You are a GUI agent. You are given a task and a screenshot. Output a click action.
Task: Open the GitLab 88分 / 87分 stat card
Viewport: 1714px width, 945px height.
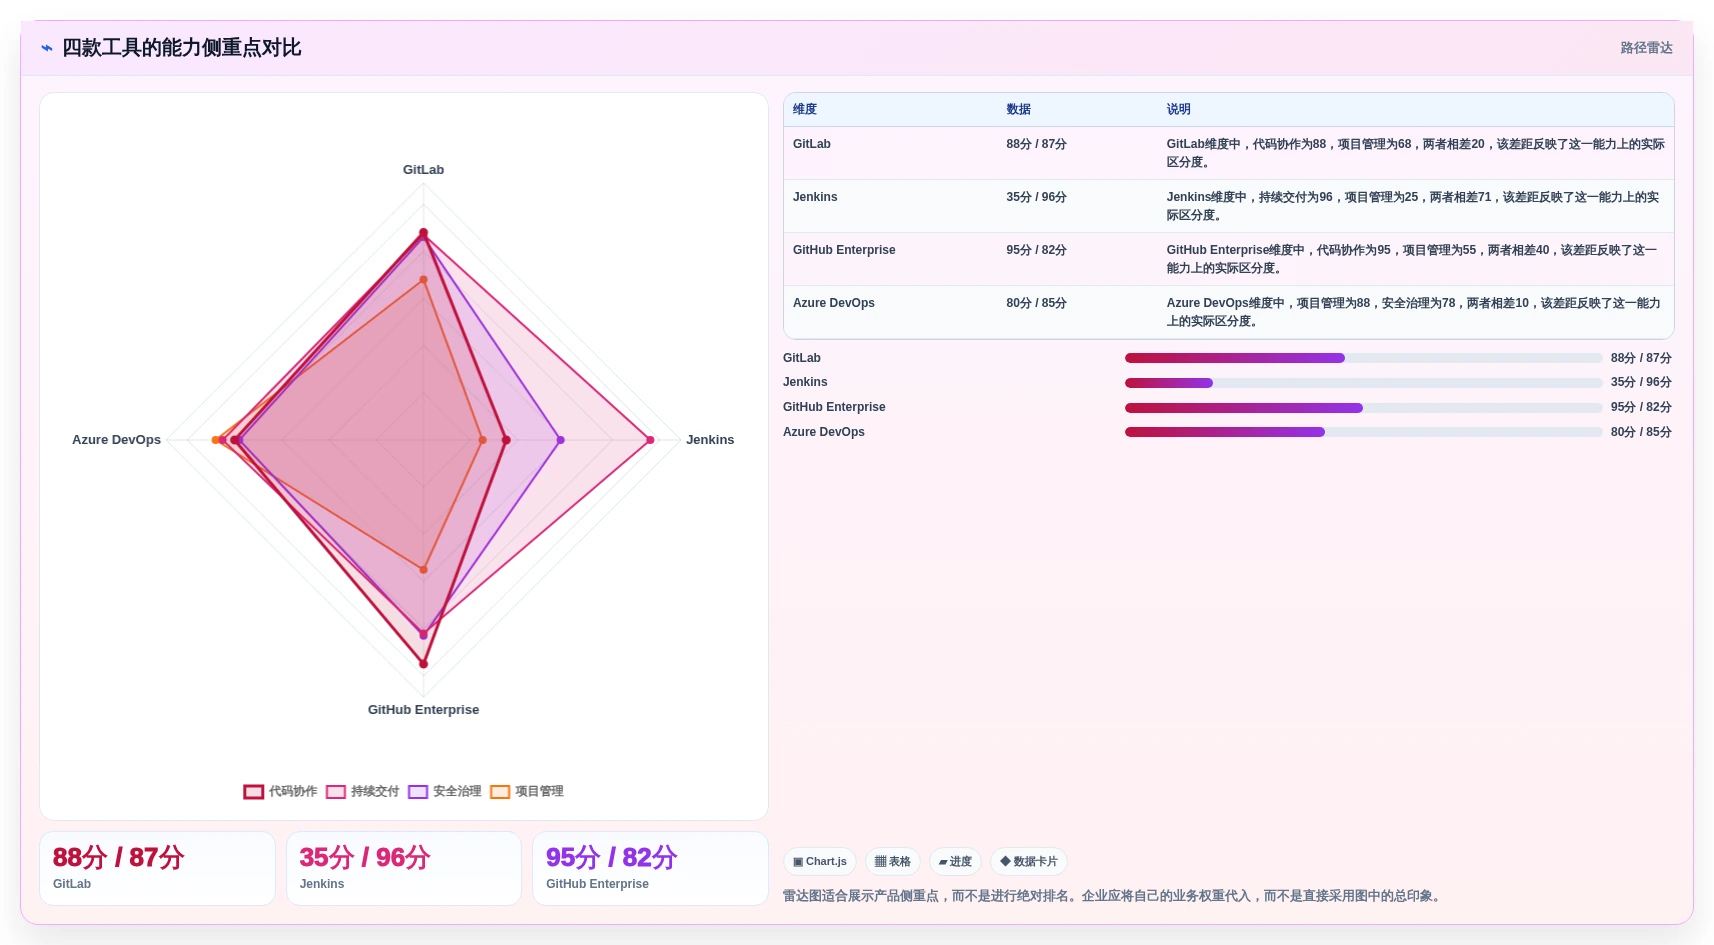point(157,869)
